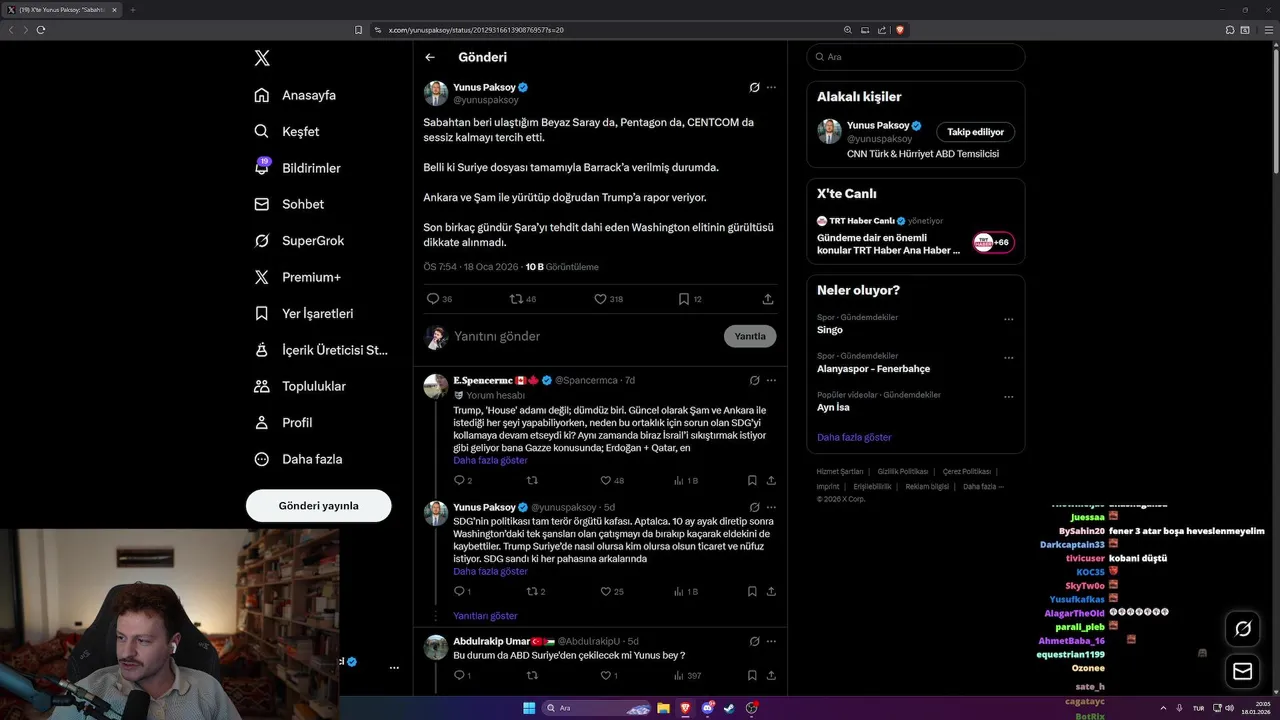The width and height of the screenshot is (1280, 720).
Task: Click Yanıtları göster link
Action: (x=485, y=616)
